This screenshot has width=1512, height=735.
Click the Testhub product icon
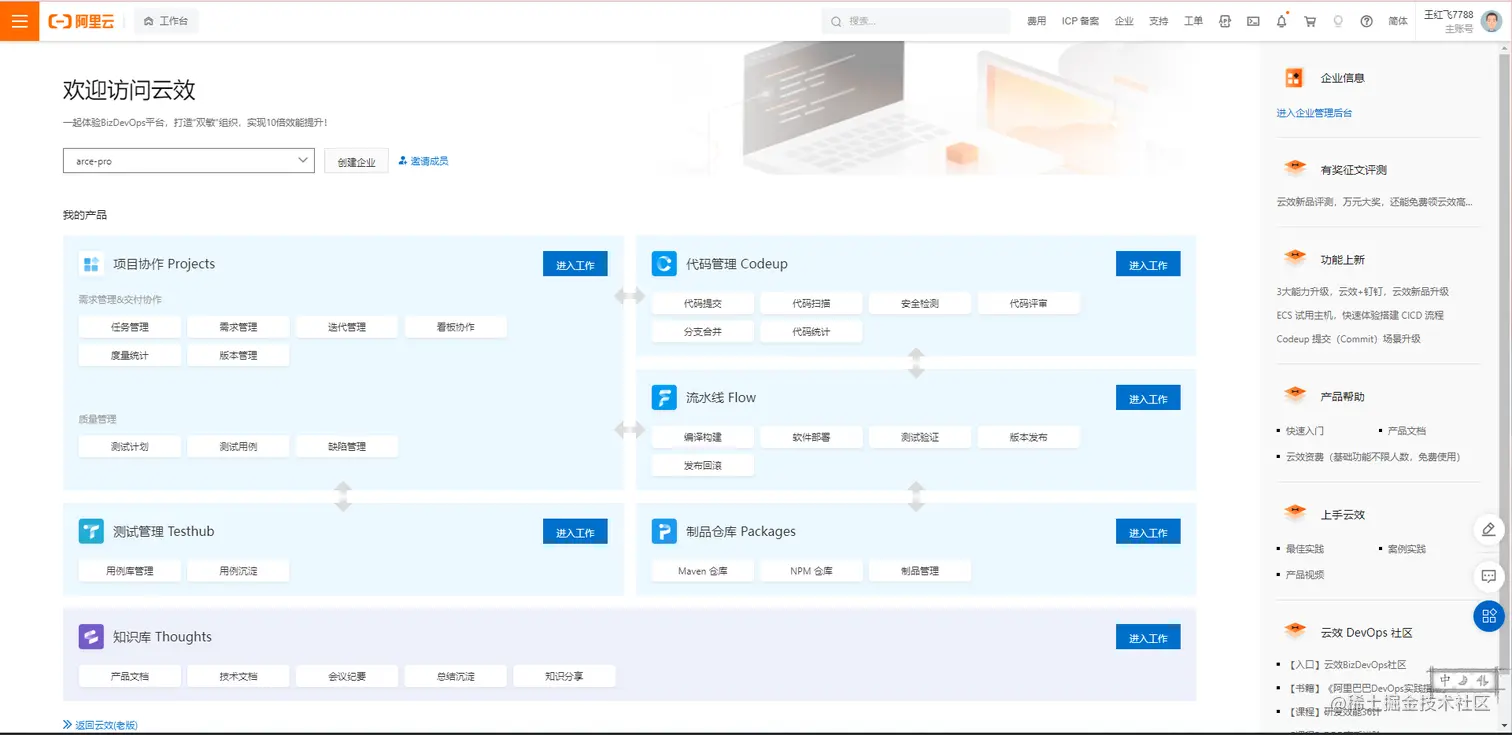pos(91,531)
